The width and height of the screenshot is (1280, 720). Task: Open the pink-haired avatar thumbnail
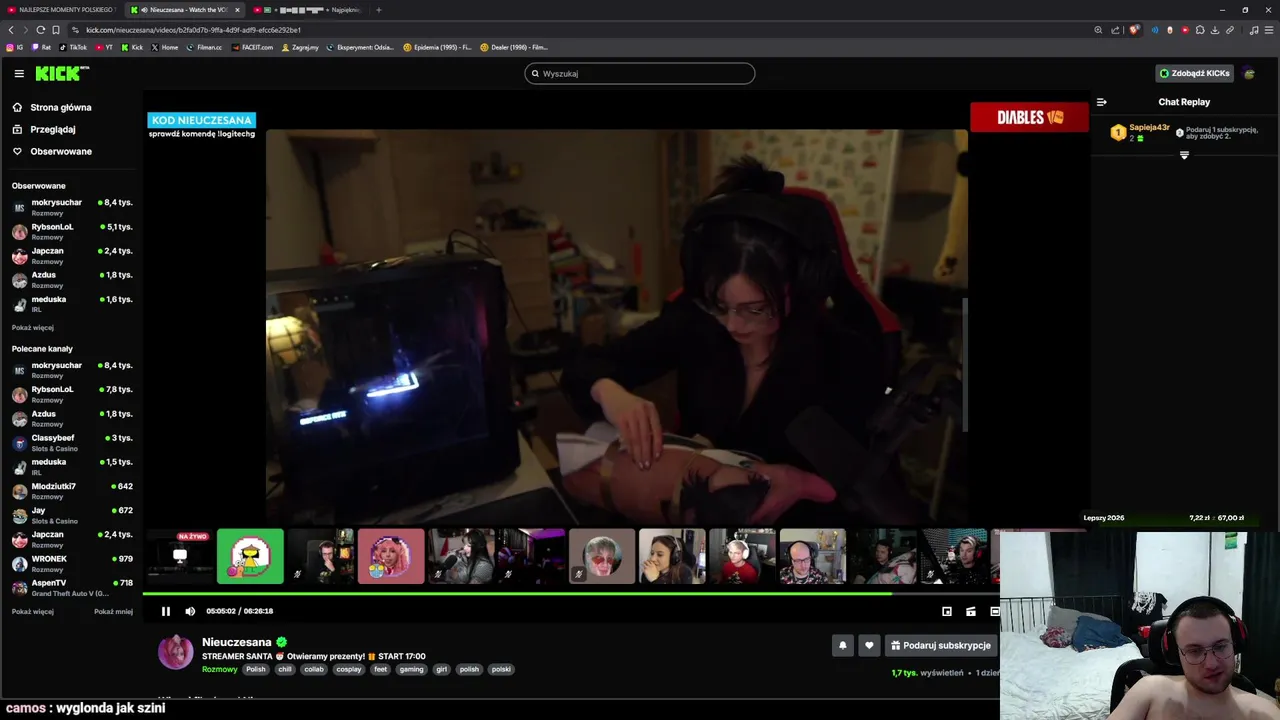pyautogui.click(x=391, y=556)
